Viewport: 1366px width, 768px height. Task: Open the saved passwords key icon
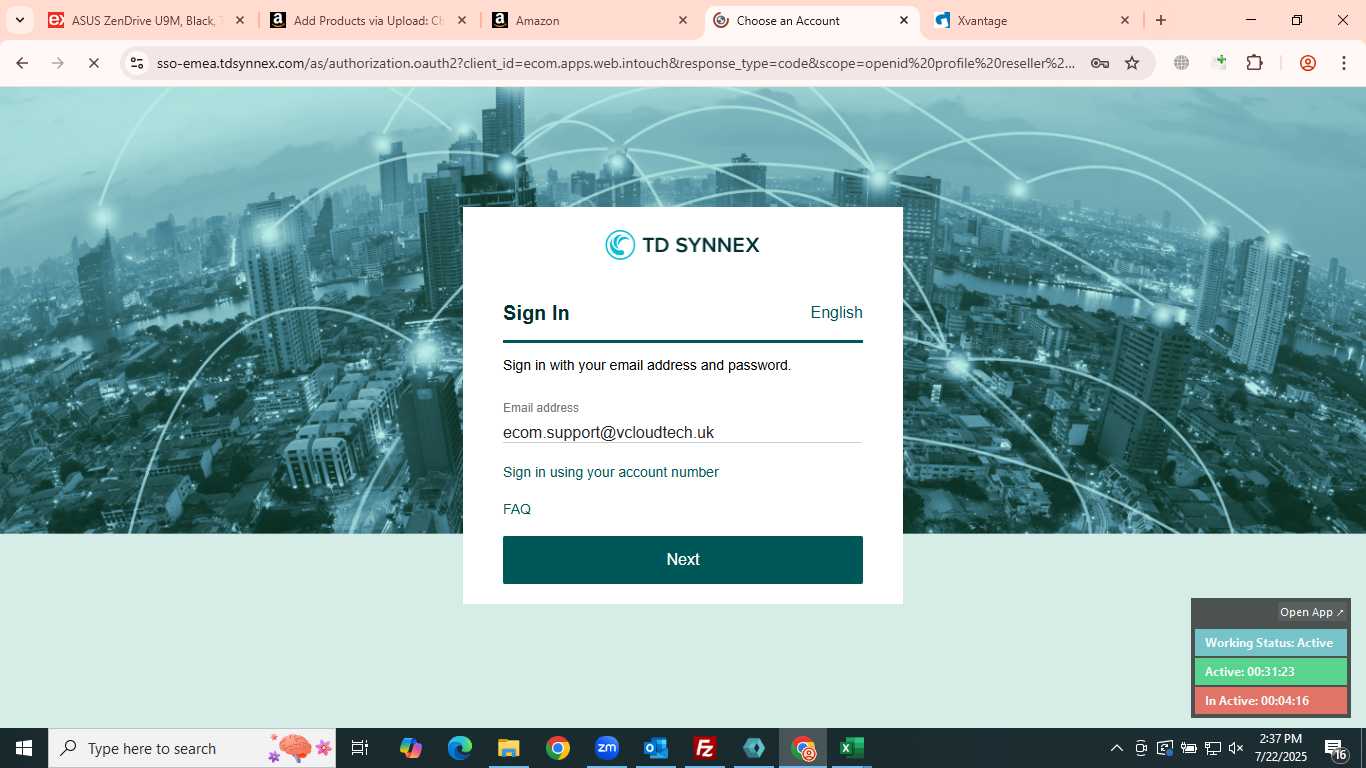click(x=1100, y=63)
